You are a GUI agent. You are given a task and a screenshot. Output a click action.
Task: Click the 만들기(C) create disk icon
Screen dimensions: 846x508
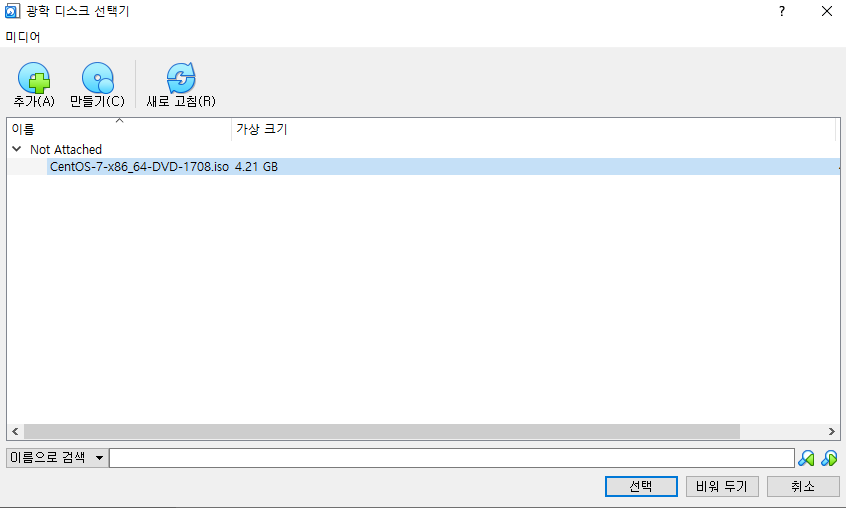tap(98, 78)
